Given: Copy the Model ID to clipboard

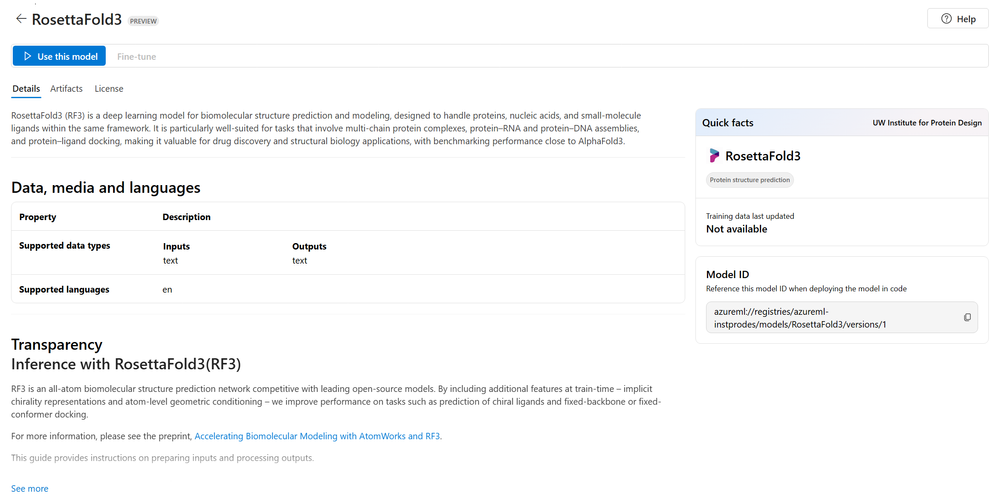Looking at the screenshot, I should tap(967, 317).
